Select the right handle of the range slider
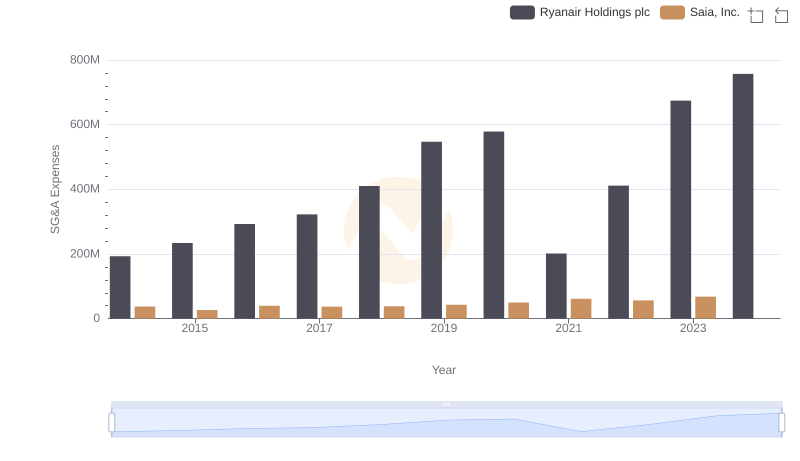 781,423
